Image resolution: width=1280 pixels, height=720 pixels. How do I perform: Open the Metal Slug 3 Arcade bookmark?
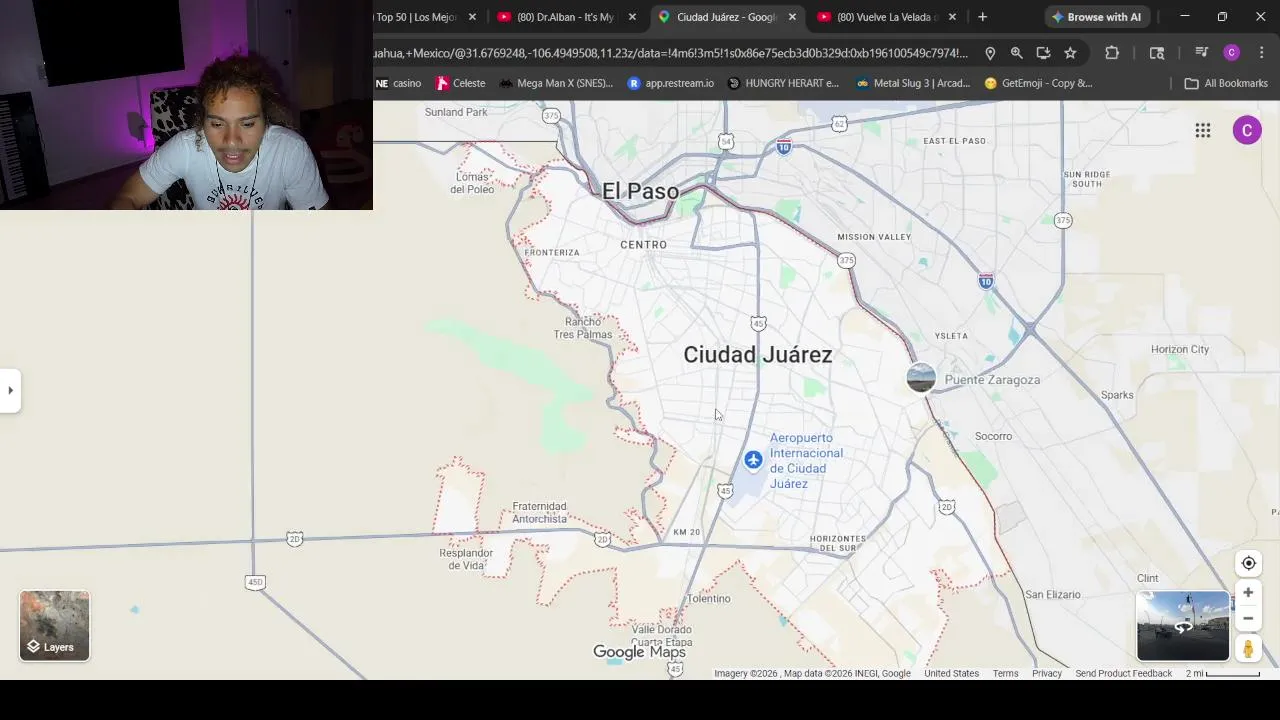pos(913,83)
